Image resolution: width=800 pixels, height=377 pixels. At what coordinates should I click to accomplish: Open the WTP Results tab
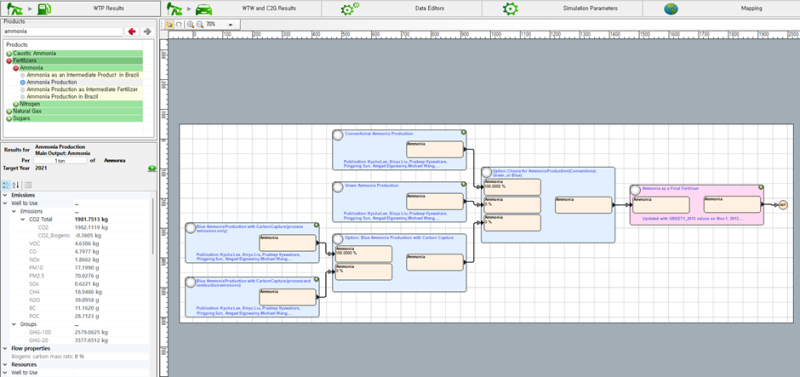(x=80, y=8)
